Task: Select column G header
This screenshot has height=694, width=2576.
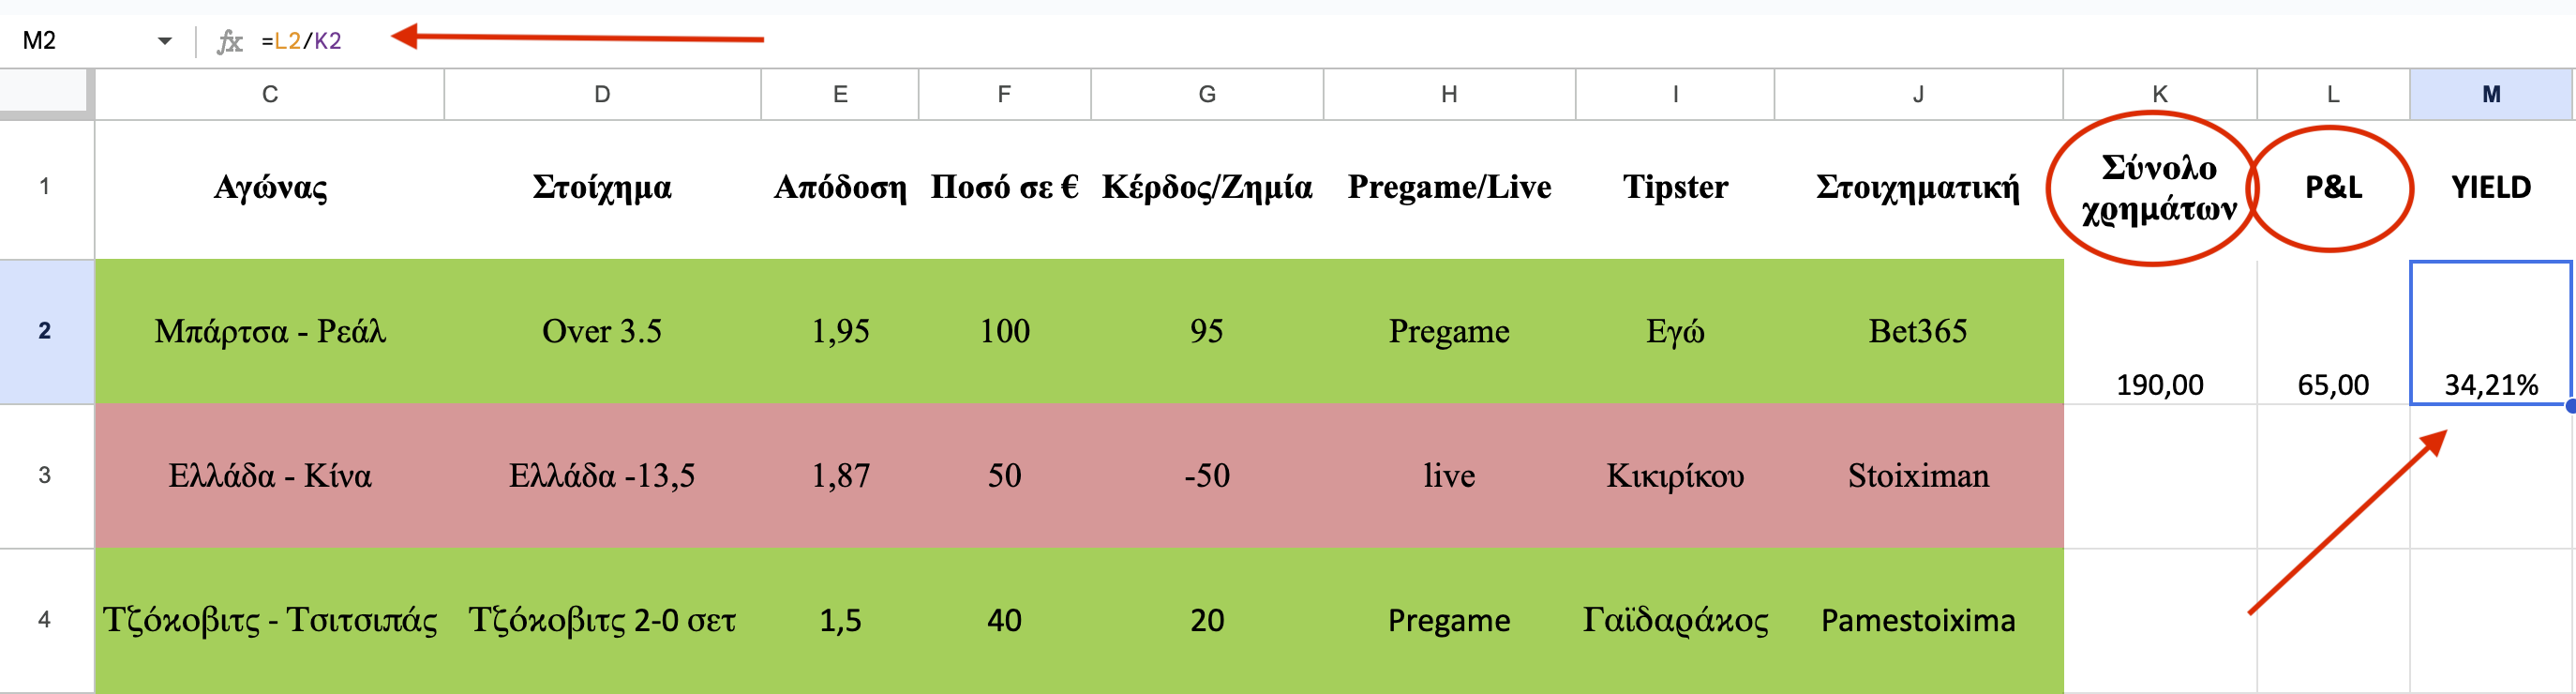Action: 1207,95
